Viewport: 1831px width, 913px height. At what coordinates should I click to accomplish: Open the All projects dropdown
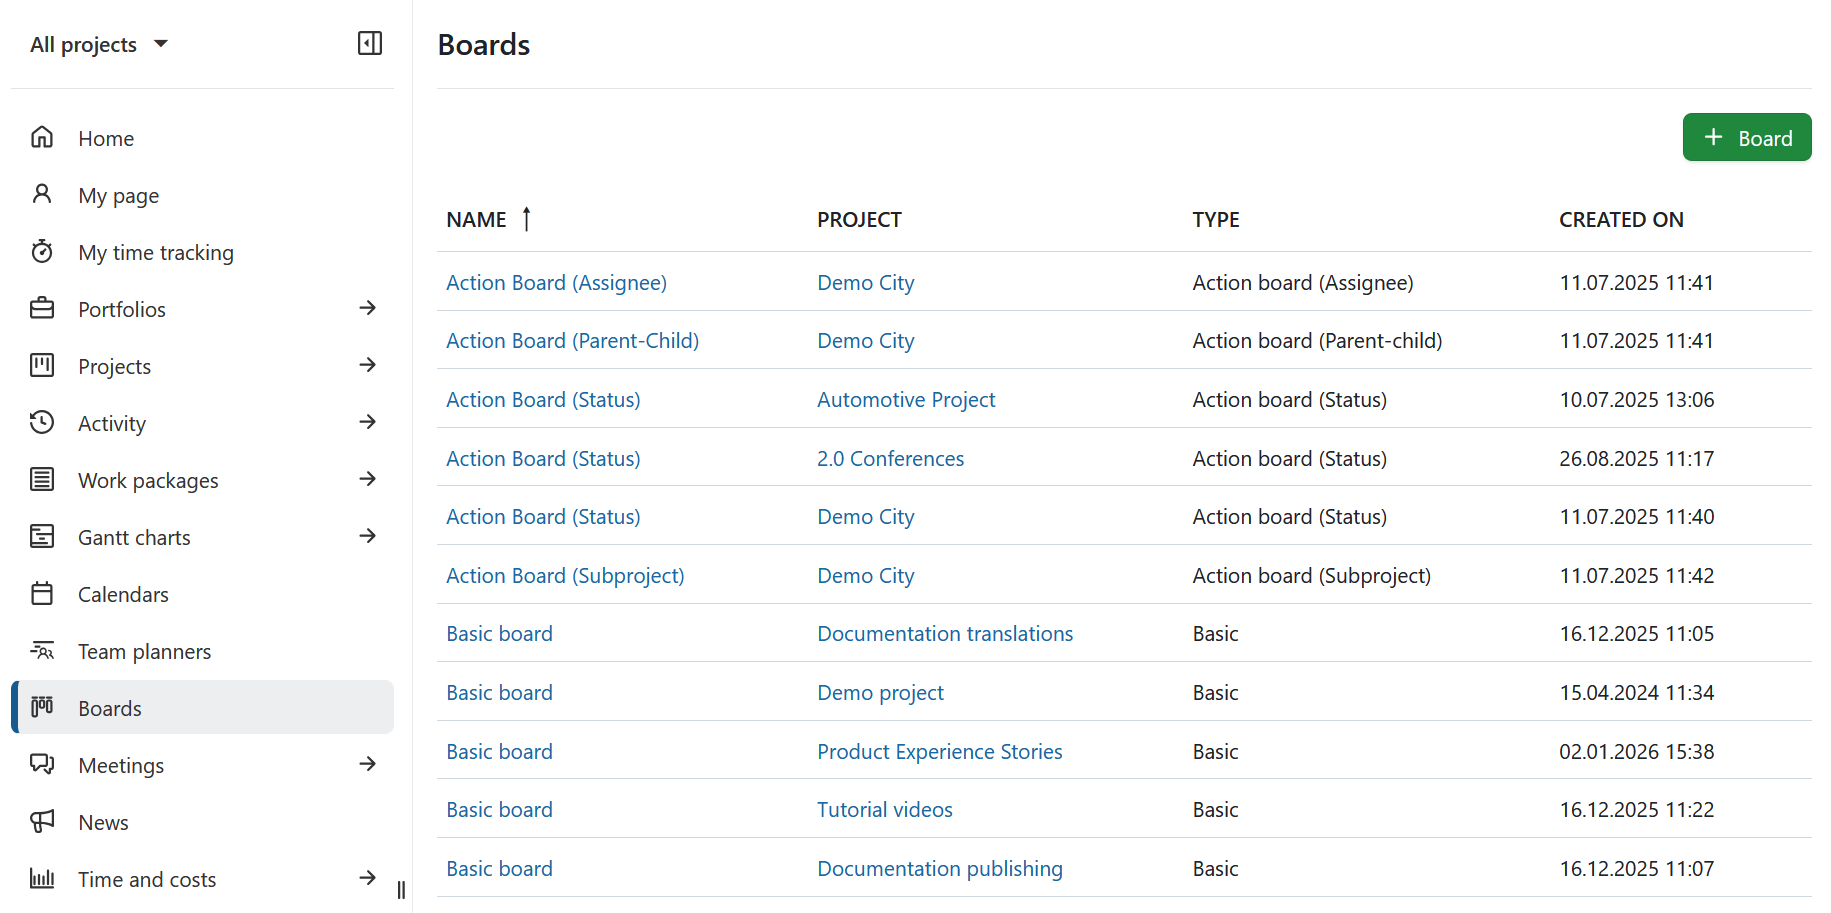tap(99, 44)
